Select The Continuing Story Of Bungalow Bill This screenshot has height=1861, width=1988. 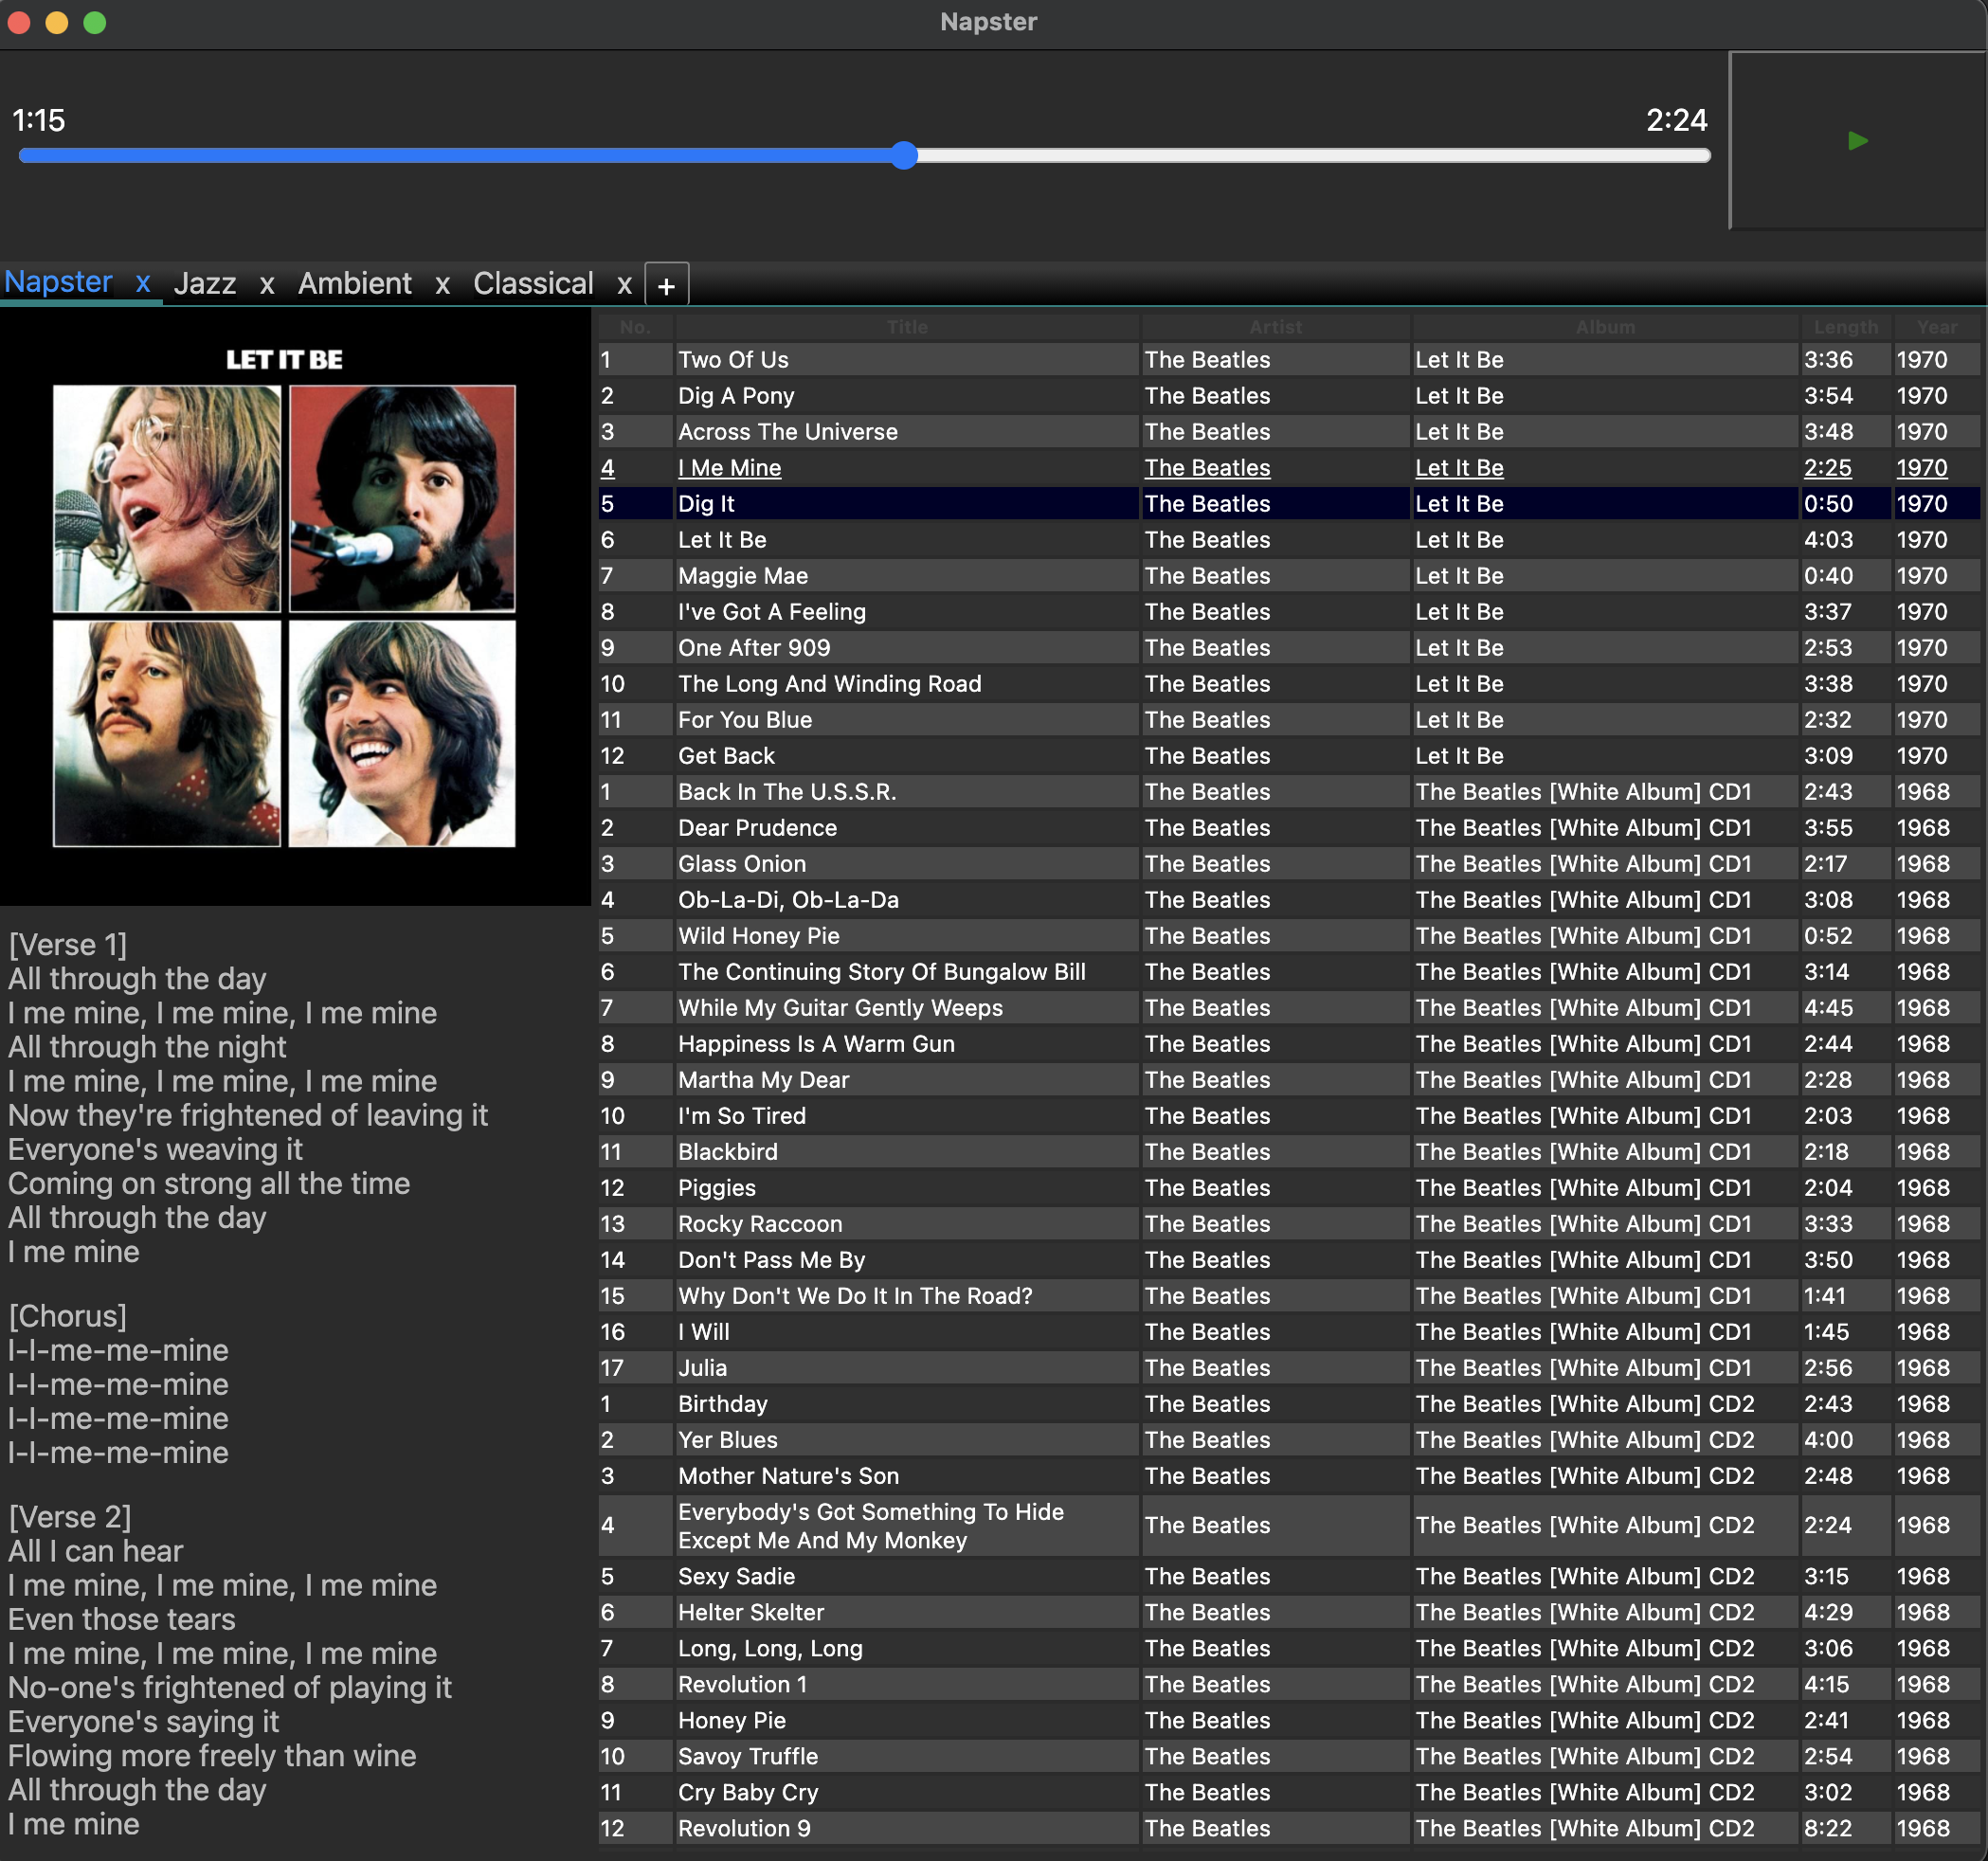pyautogui.click(x=1288, y=972)
